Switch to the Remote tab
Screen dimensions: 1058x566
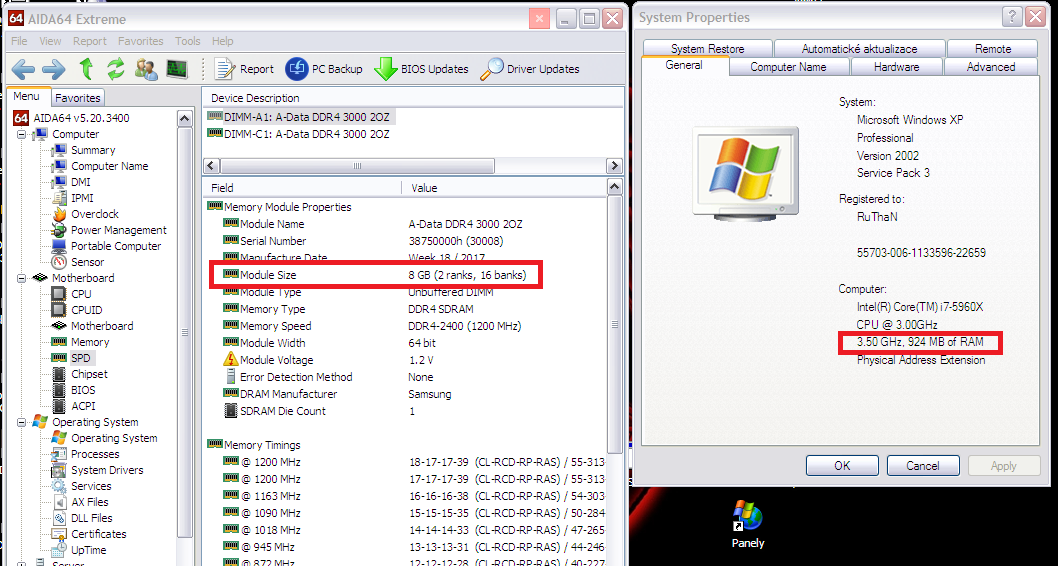pyautogui.click(x=993, y=49)
